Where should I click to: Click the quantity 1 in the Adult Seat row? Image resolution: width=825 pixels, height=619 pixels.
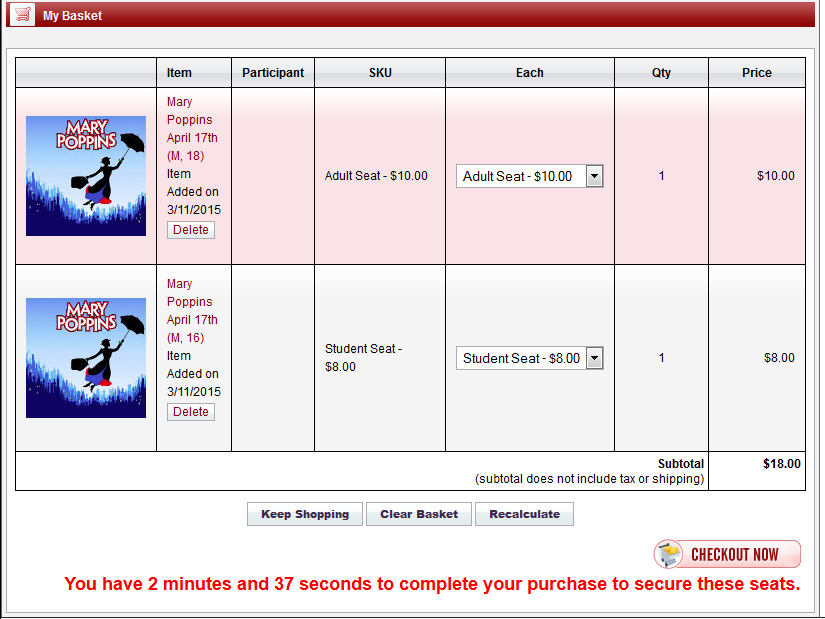click(661, 176)
